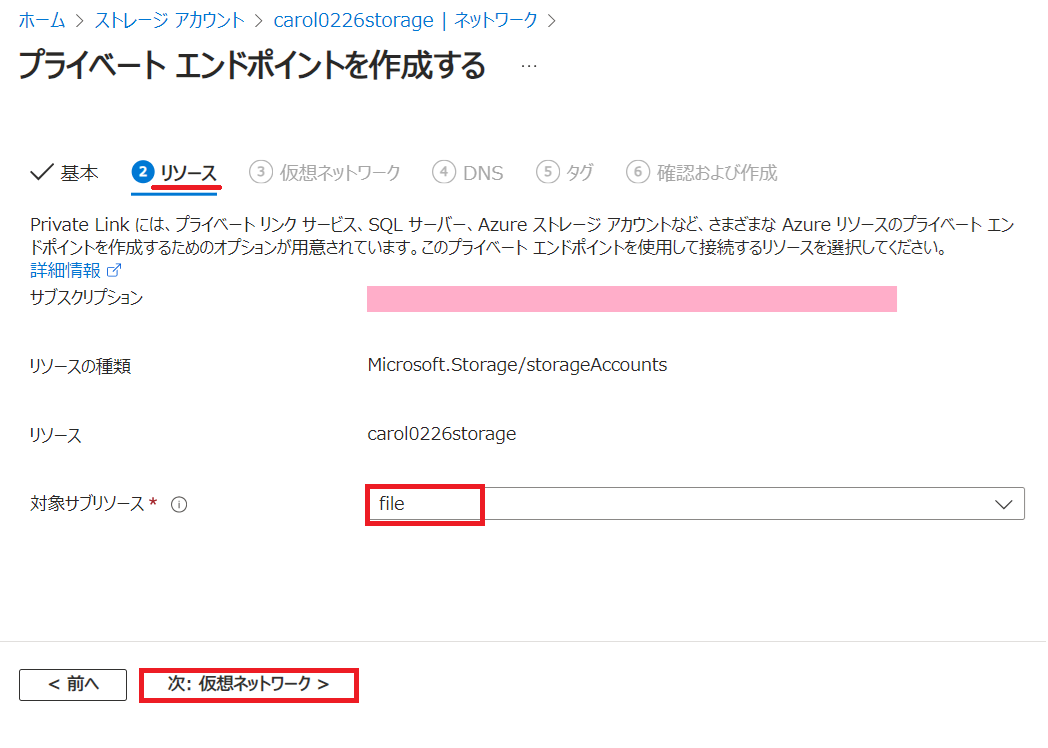Click the サブスクリプション label
This screenshot has height=748, width=1048.
[x=86, y=297]
